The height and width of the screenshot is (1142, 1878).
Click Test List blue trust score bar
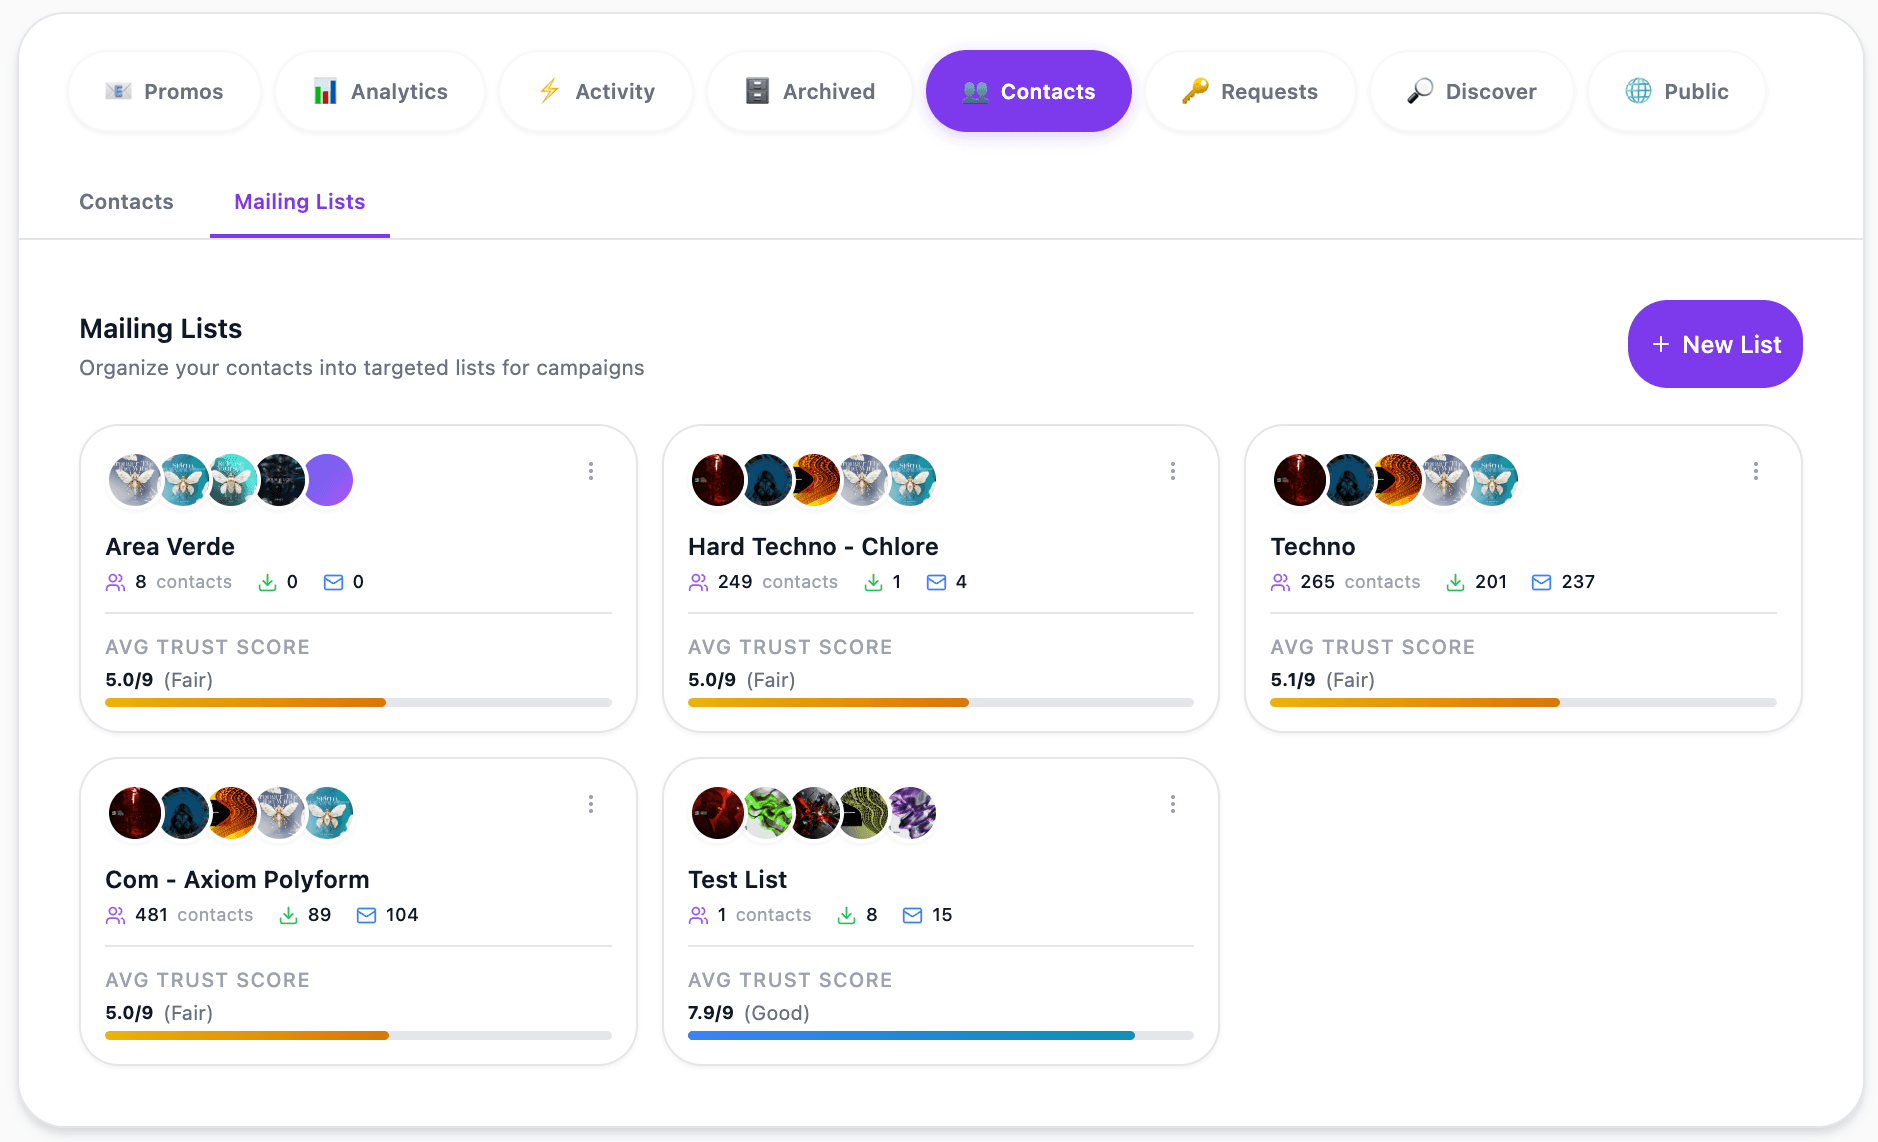point(910,1036)
